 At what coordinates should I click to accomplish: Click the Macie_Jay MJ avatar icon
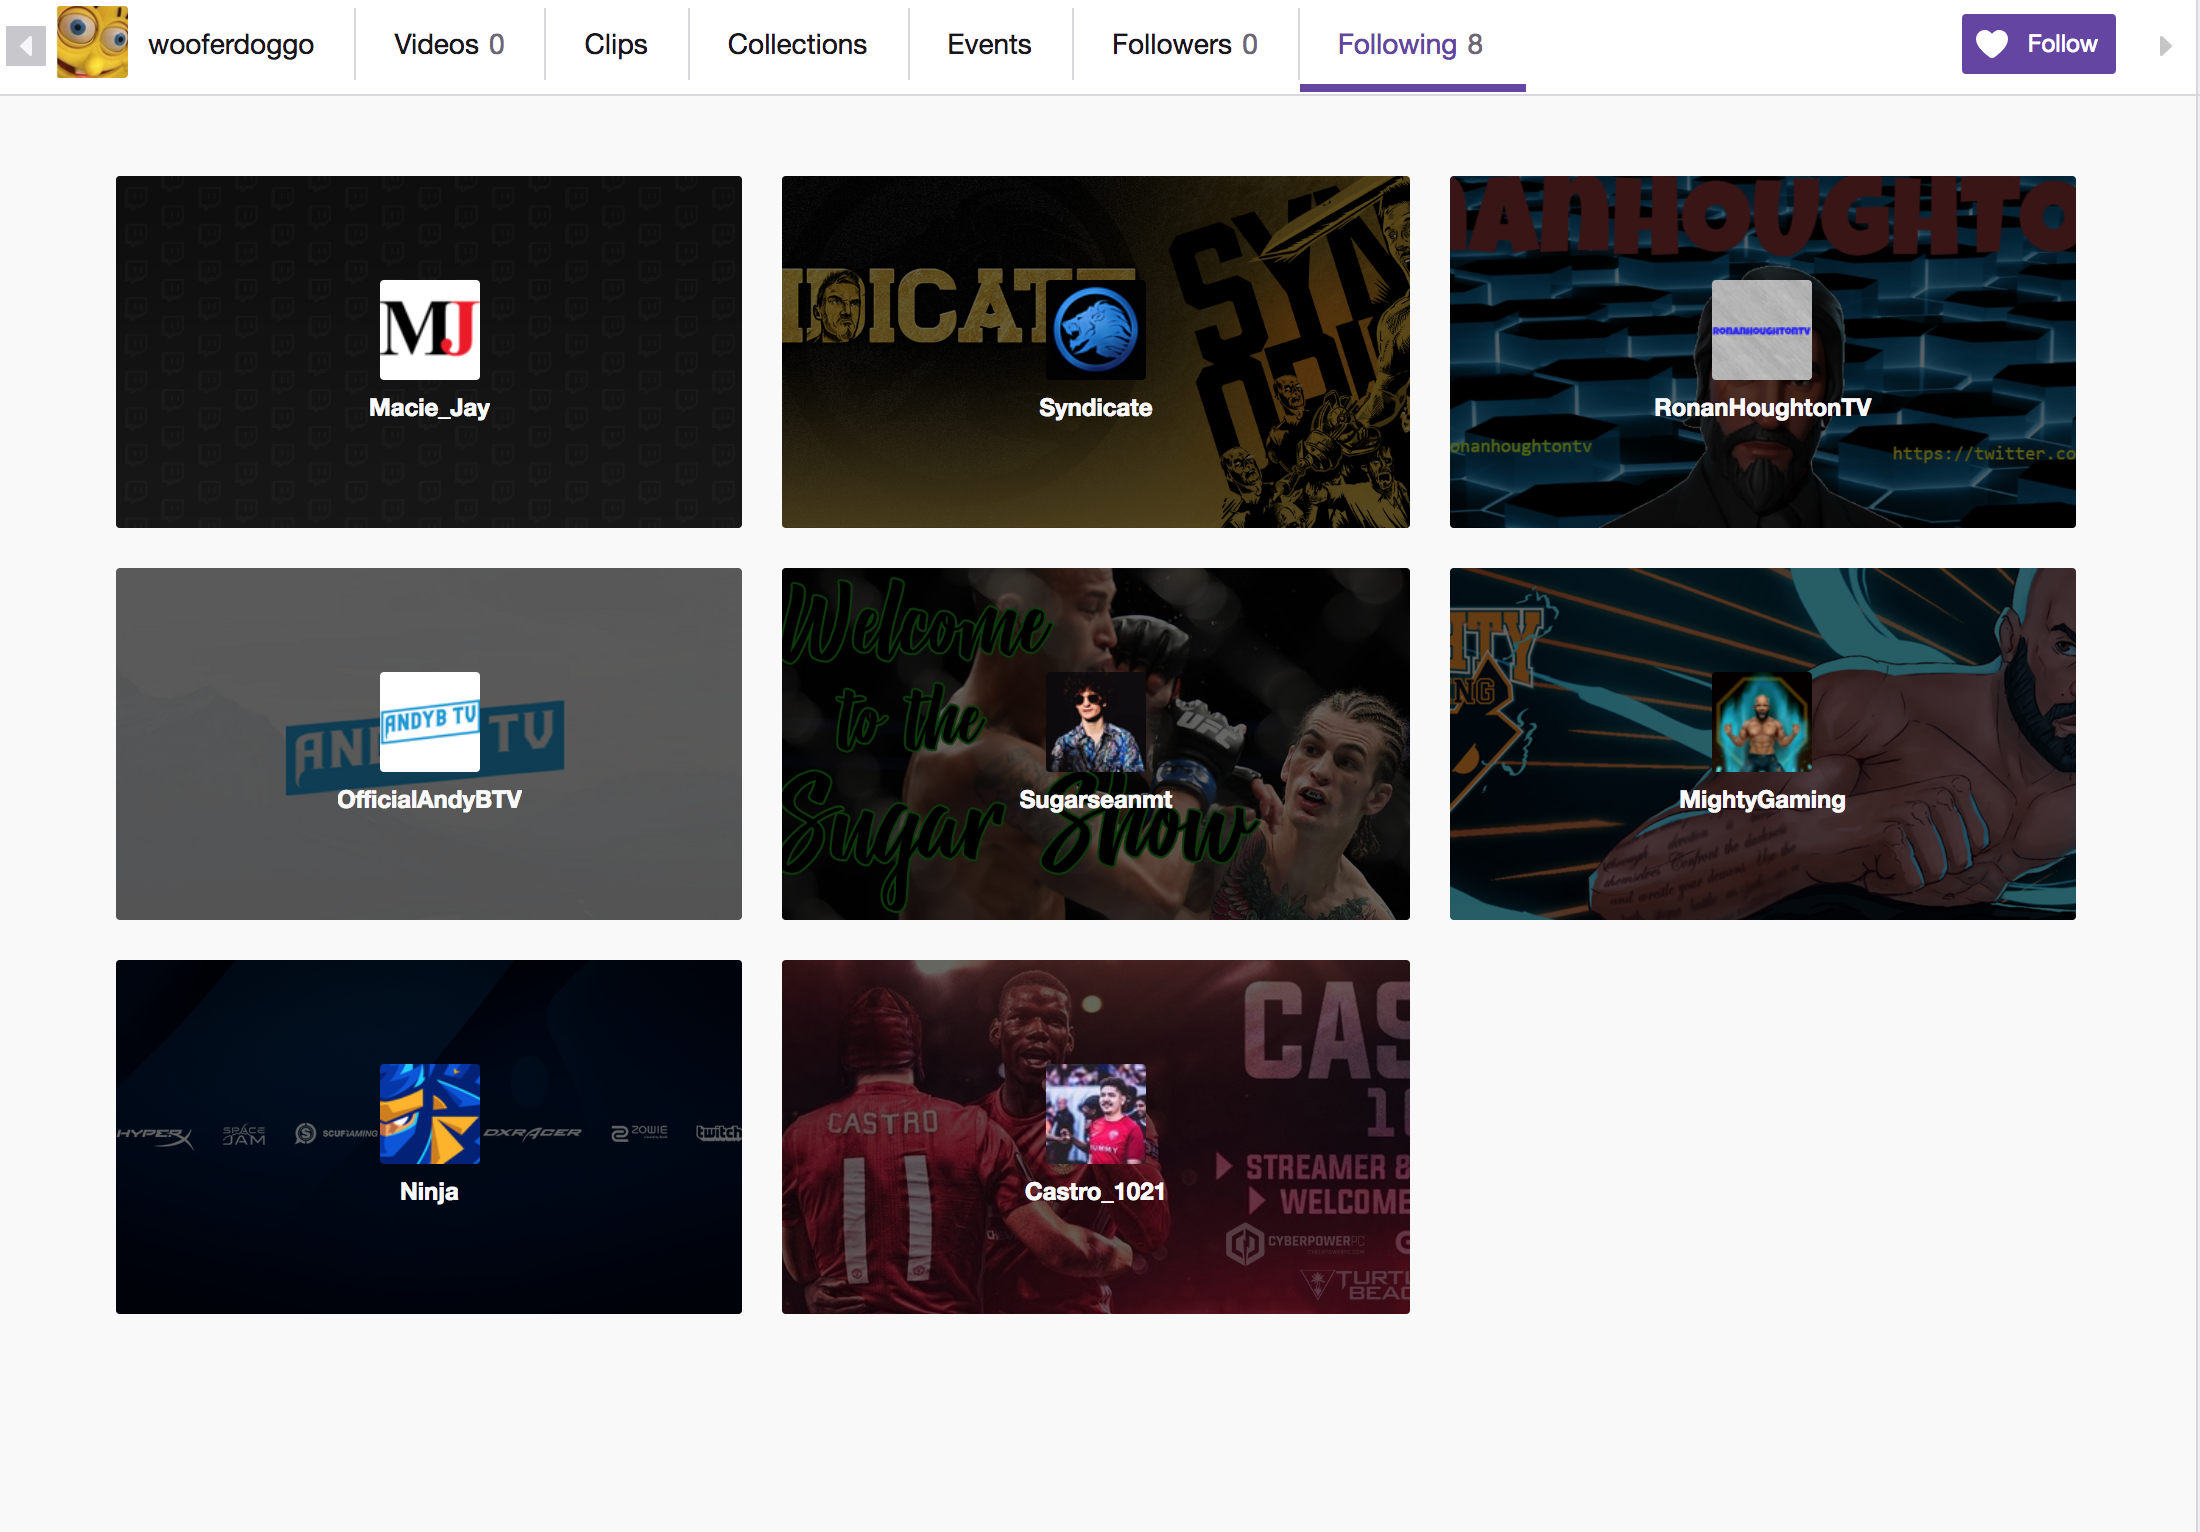(429, 330)
